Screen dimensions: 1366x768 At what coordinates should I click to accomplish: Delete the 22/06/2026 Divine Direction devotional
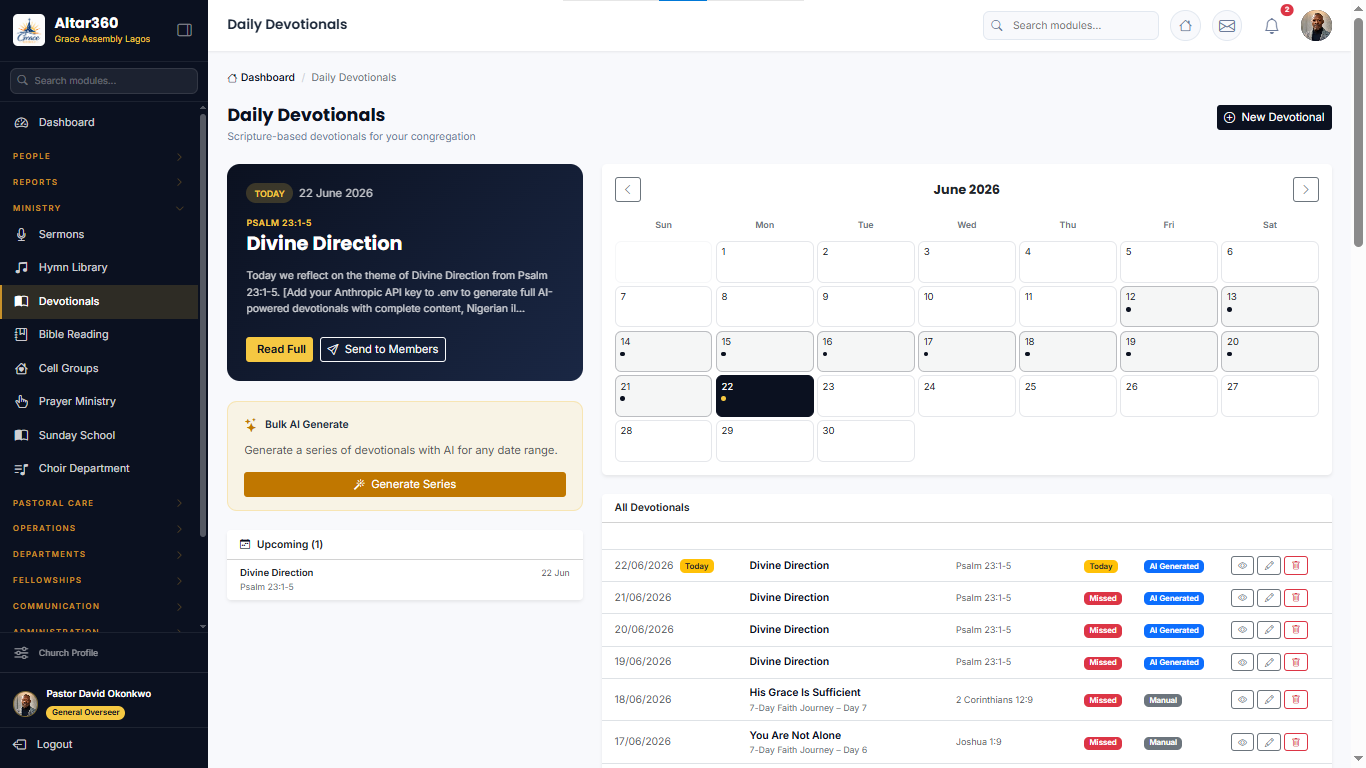click(x=1295, y=566)
